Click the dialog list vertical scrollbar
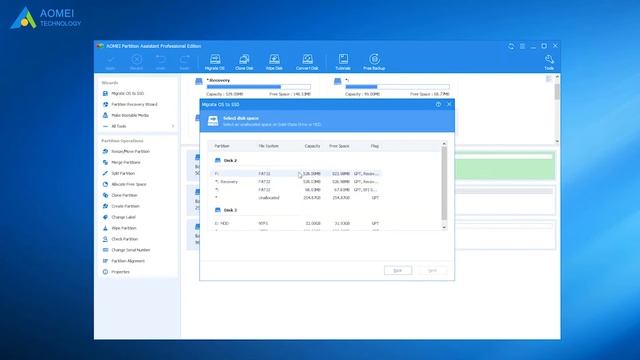This screenshot has width=640, height=360. pyautogui.click(x=444, y=183)
